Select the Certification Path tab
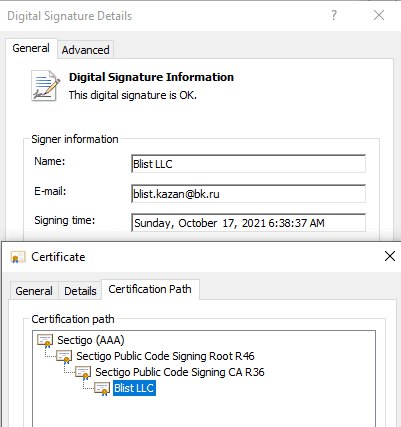The height and width of the screenshot is (427, 401). click(x=150, y=289)
